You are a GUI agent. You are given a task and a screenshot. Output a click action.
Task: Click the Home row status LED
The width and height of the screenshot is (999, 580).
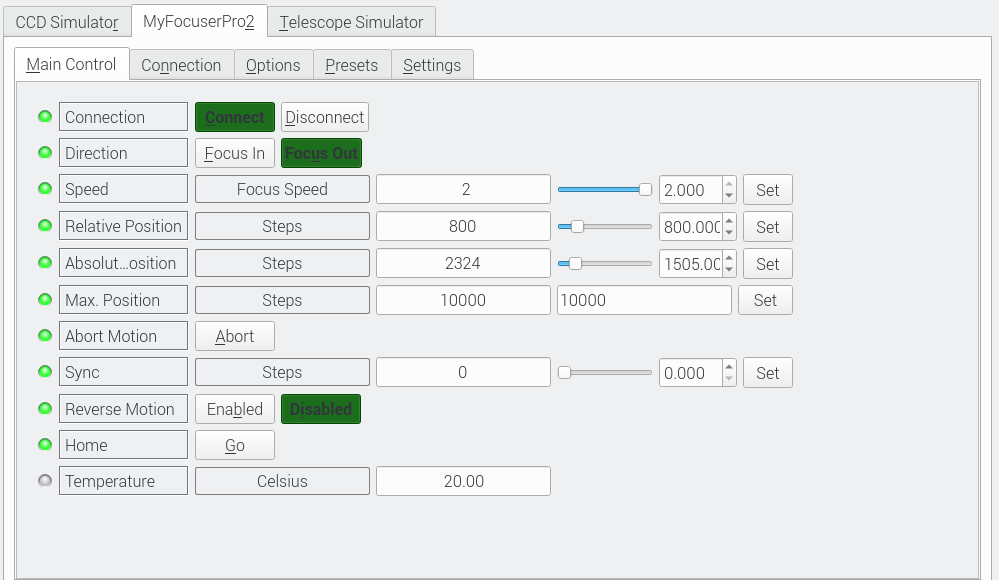[x=45, y=444]
